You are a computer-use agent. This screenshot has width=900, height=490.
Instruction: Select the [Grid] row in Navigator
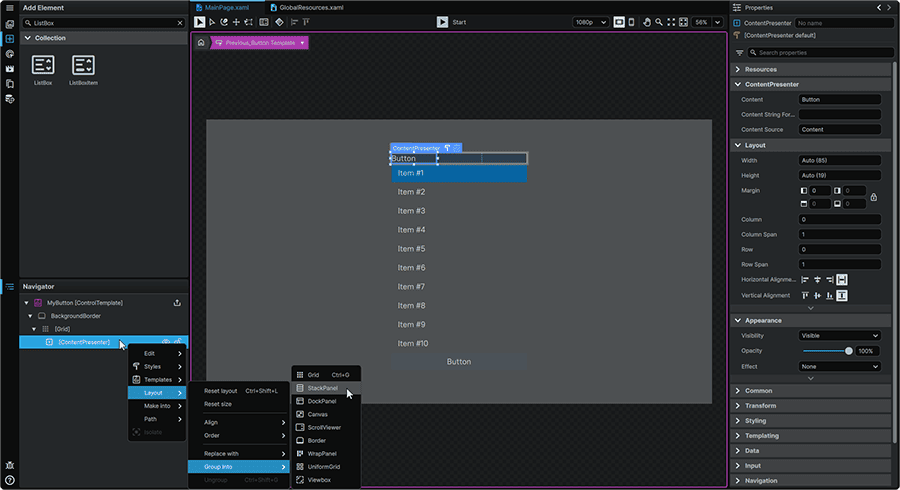coord(104,329)
